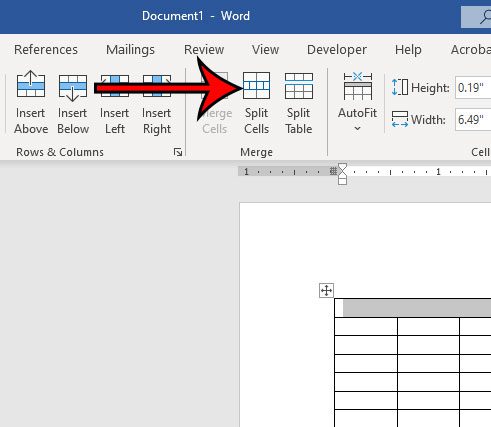Viewport: 491px width, 427px height.
Task: Open the Help tab
Action: [x=408, y=50]
